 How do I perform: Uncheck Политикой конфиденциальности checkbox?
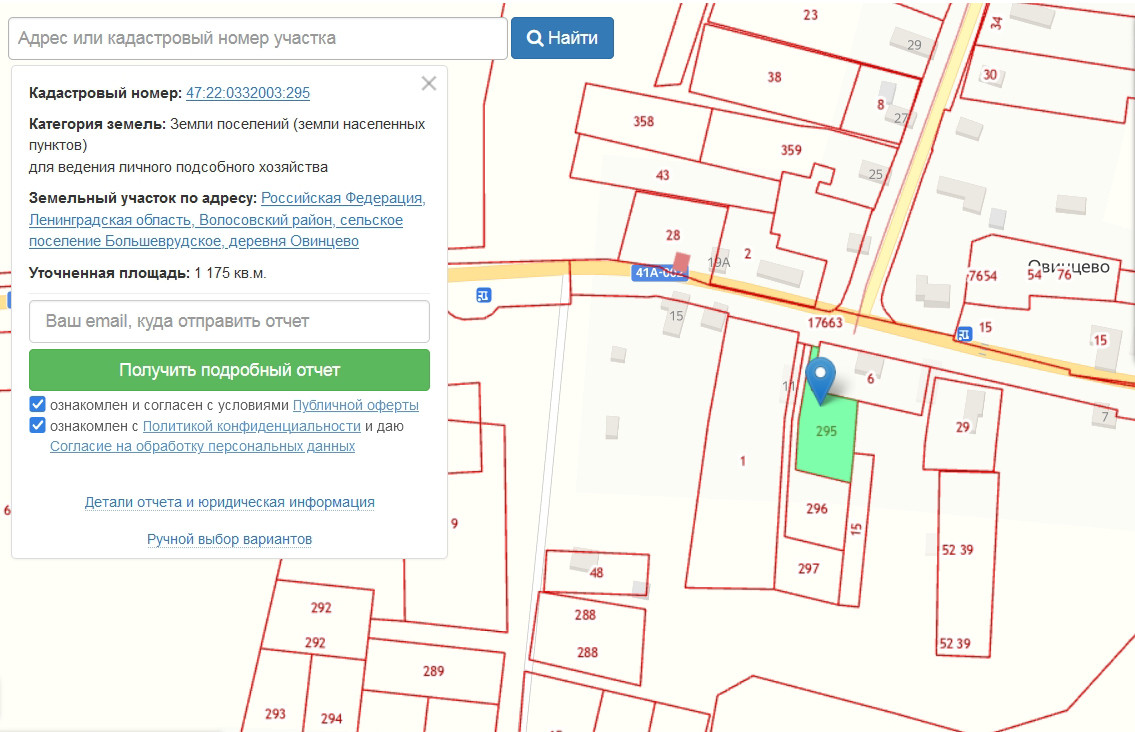pos(38,425)
